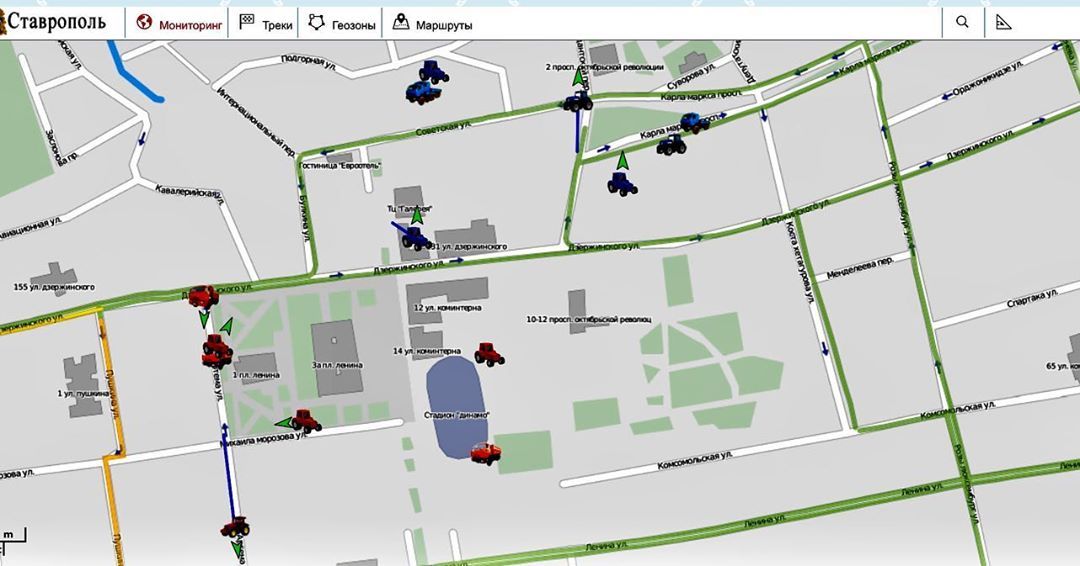Go to the Маршруты tab

click(x=432, y=24)
